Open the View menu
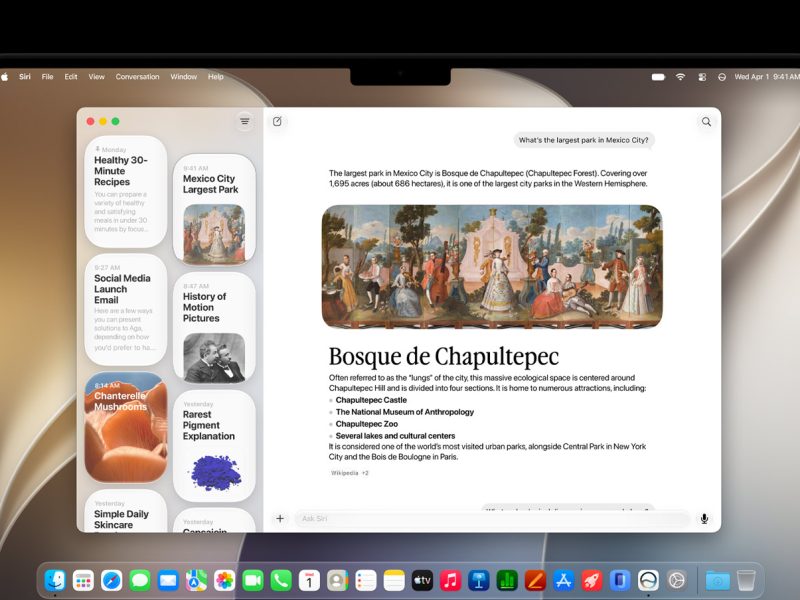The image size is (800, 600). click(x=96, y=77)
